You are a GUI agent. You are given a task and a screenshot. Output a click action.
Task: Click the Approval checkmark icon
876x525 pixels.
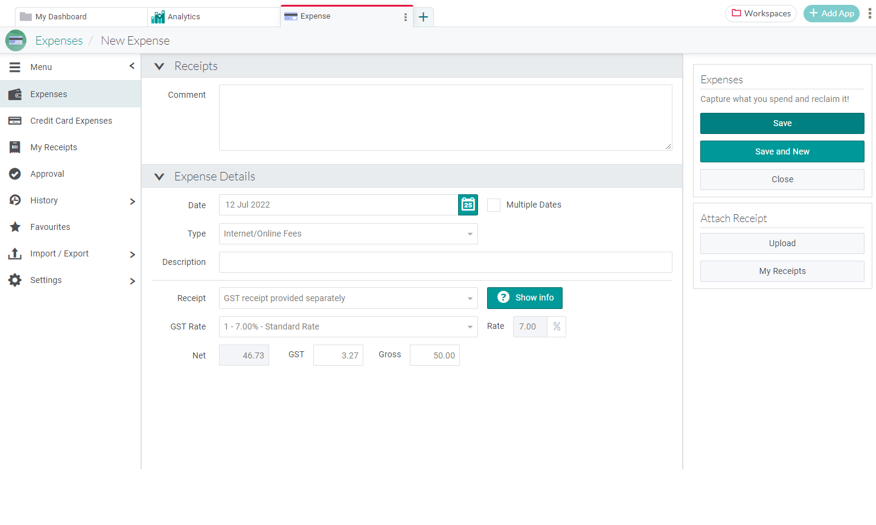[15, 174]
